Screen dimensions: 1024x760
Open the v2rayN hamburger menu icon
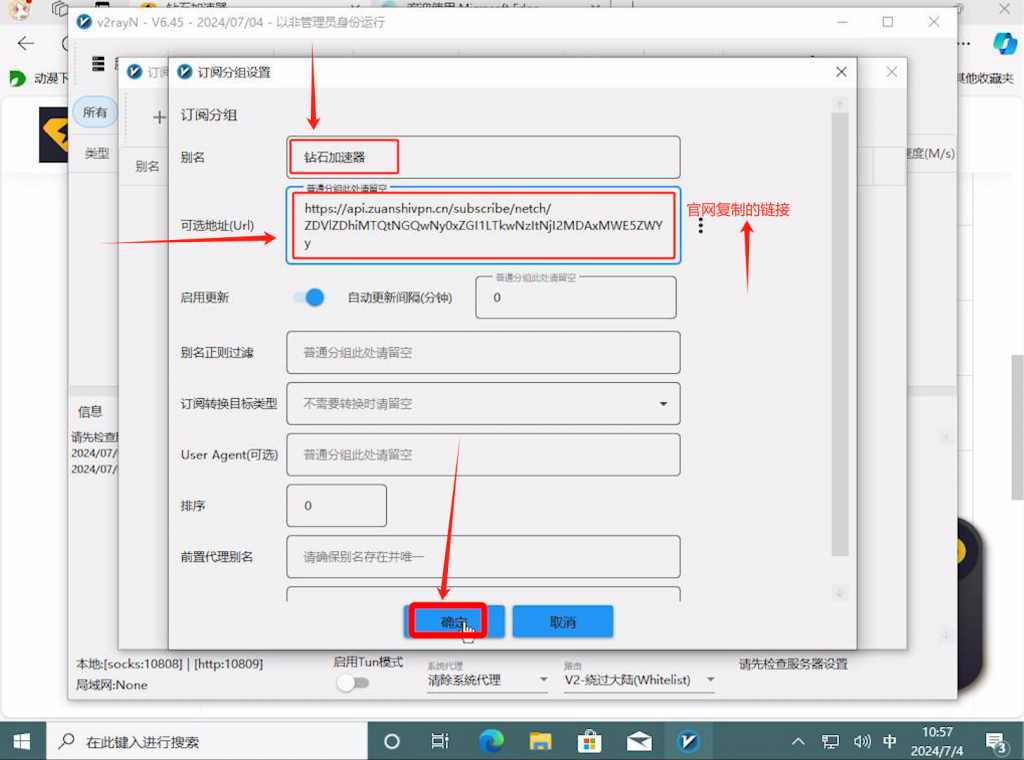tap(98, 63)
